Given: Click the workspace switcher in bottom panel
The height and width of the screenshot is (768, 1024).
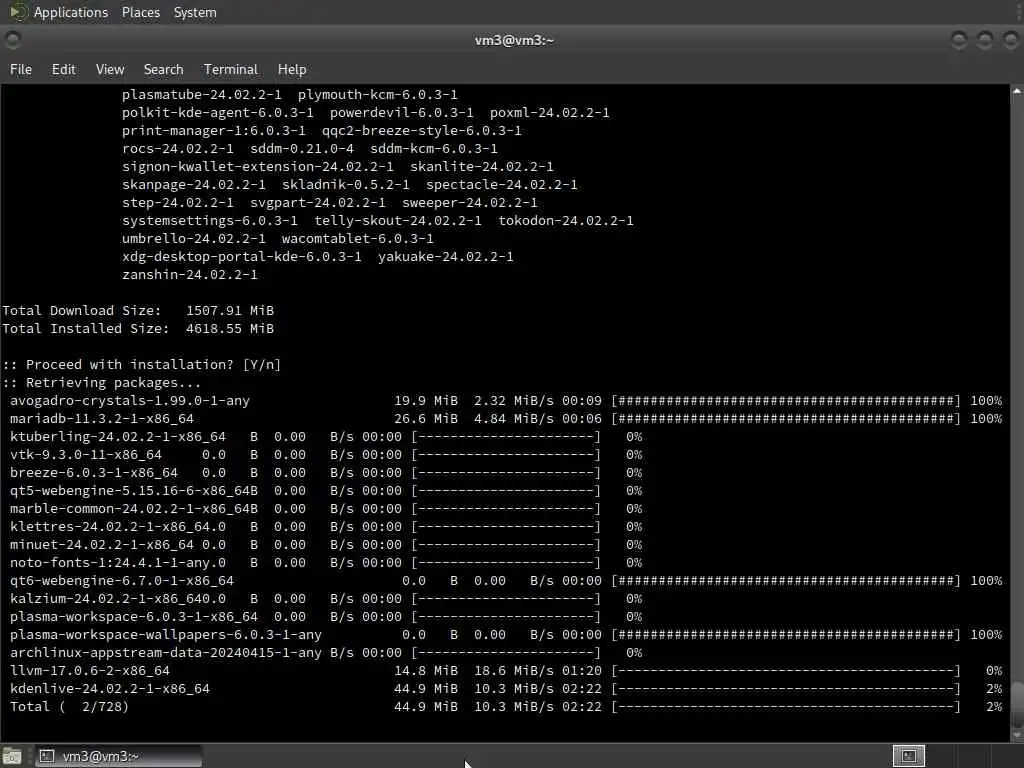Looking at the screenshot, I should [x=908, y=756].
